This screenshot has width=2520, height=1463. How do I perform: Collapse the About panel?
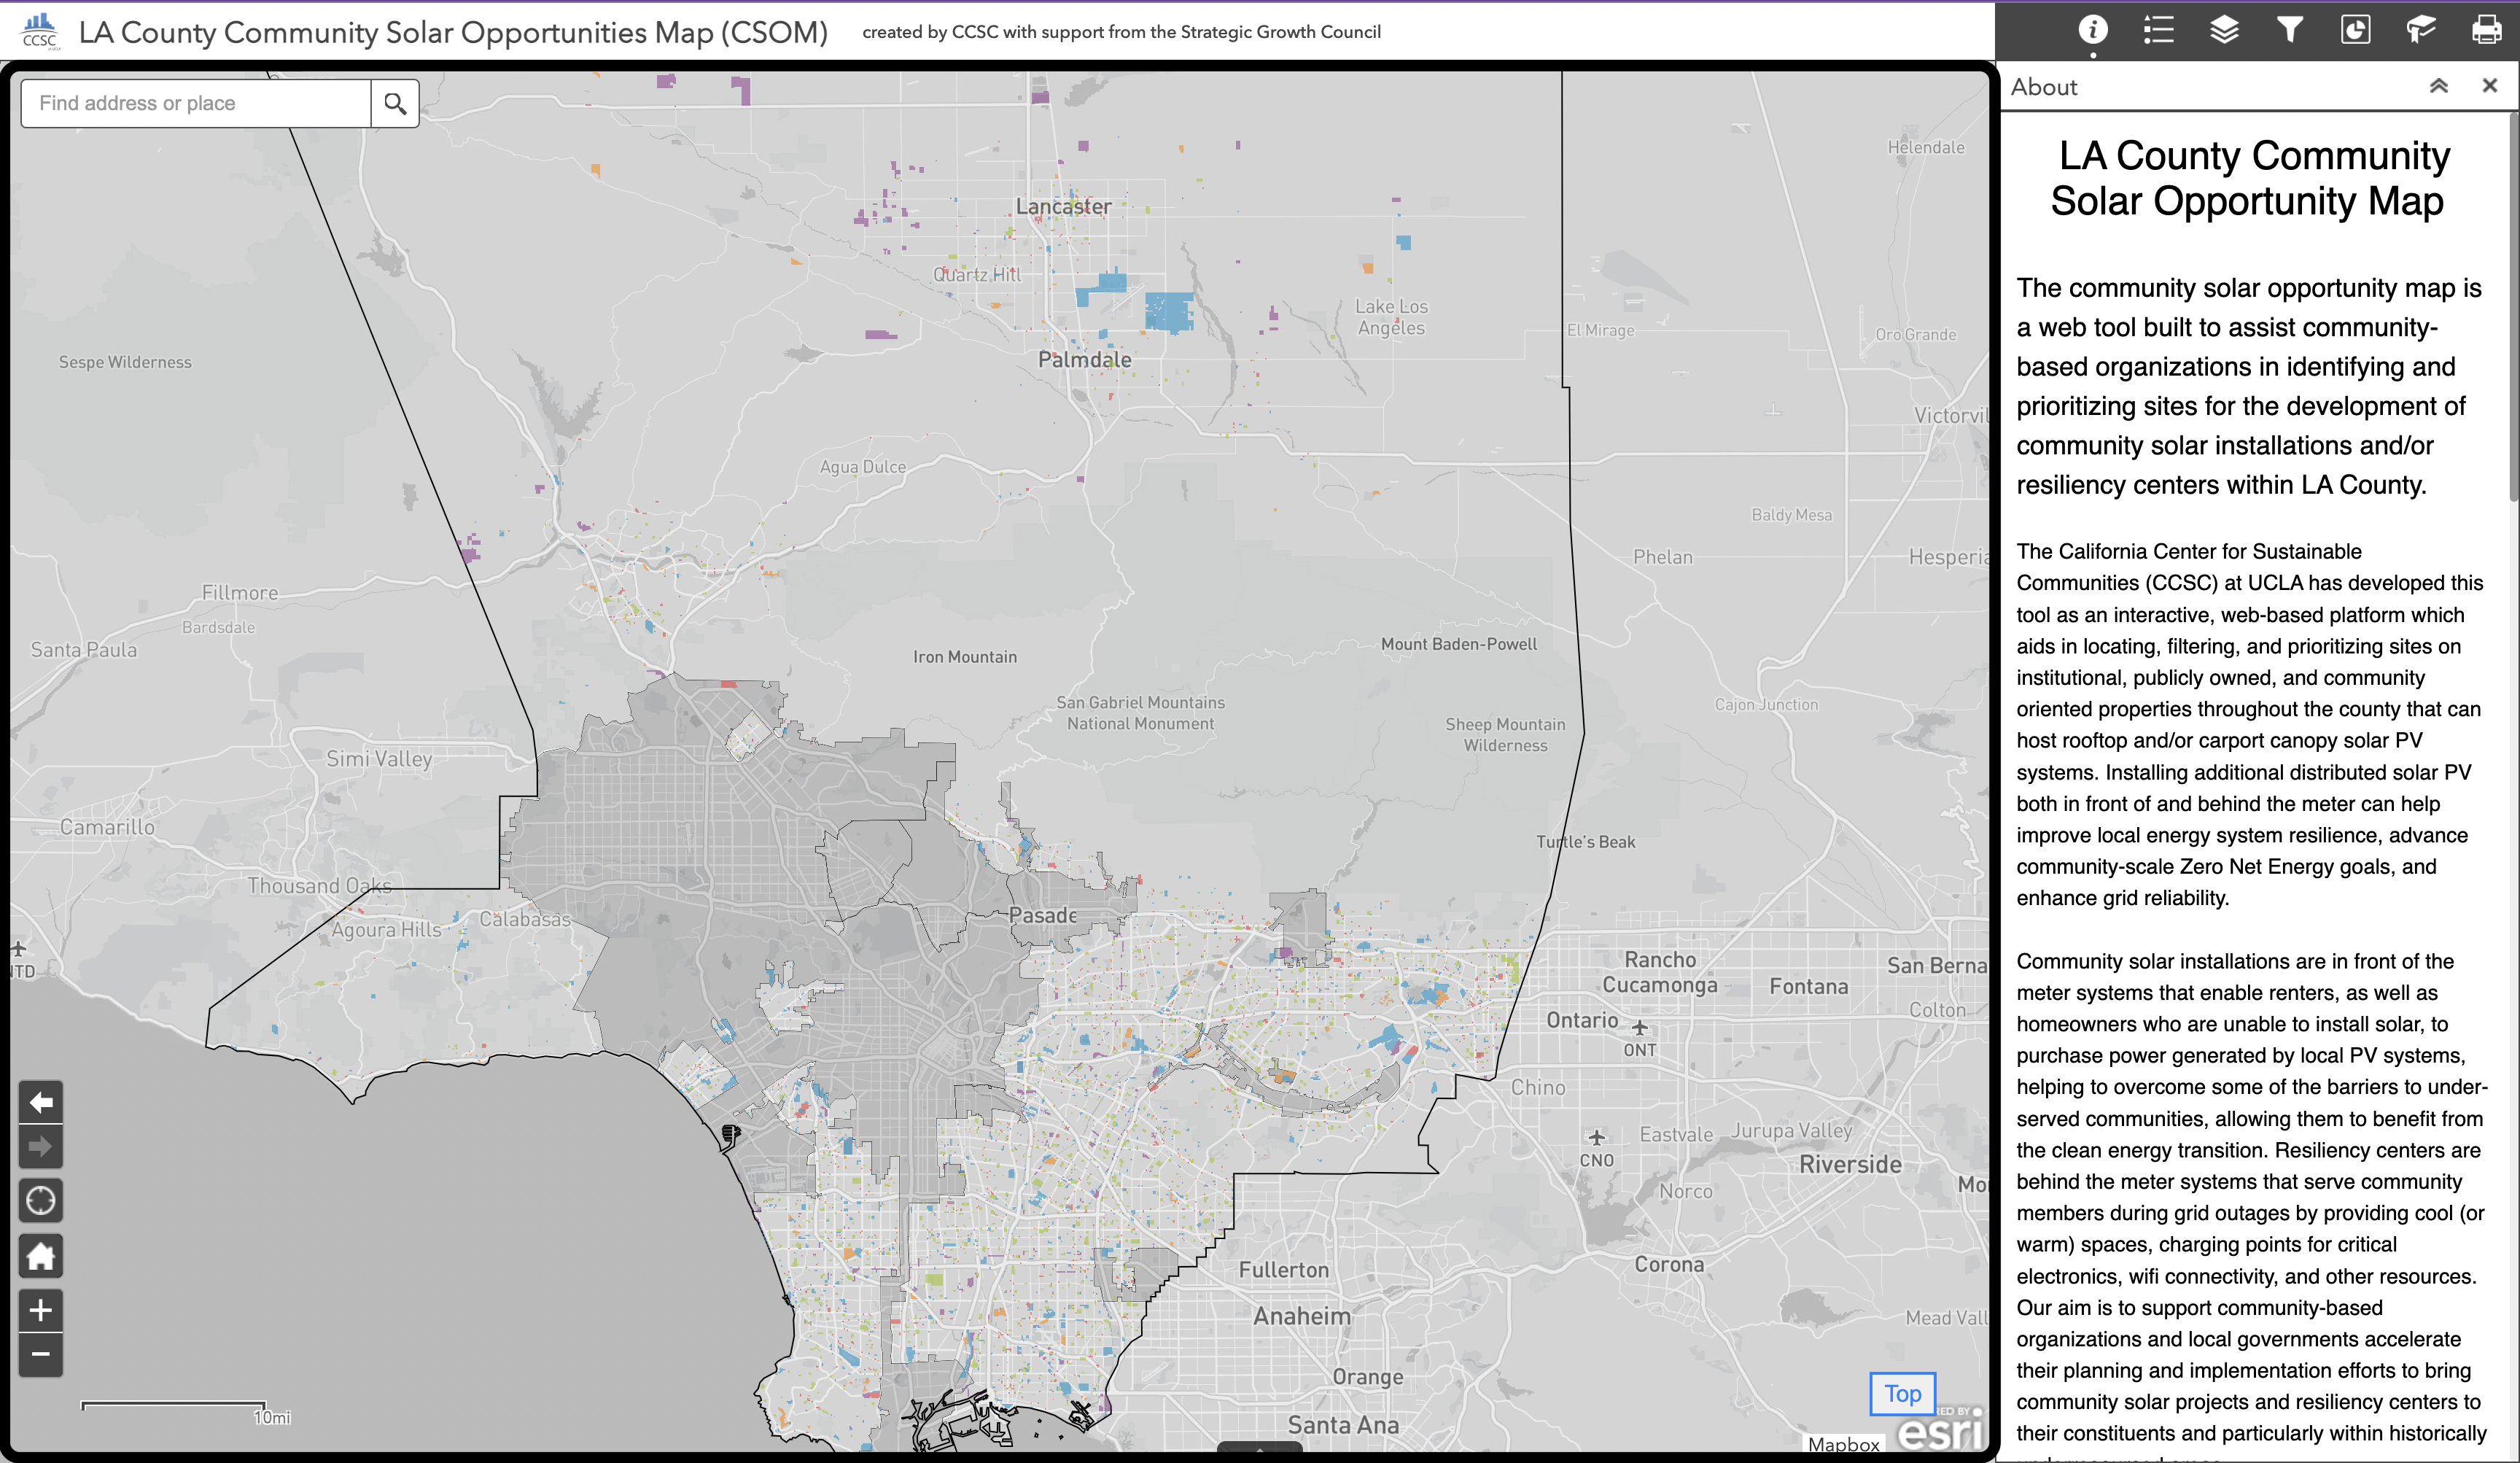2438,86
